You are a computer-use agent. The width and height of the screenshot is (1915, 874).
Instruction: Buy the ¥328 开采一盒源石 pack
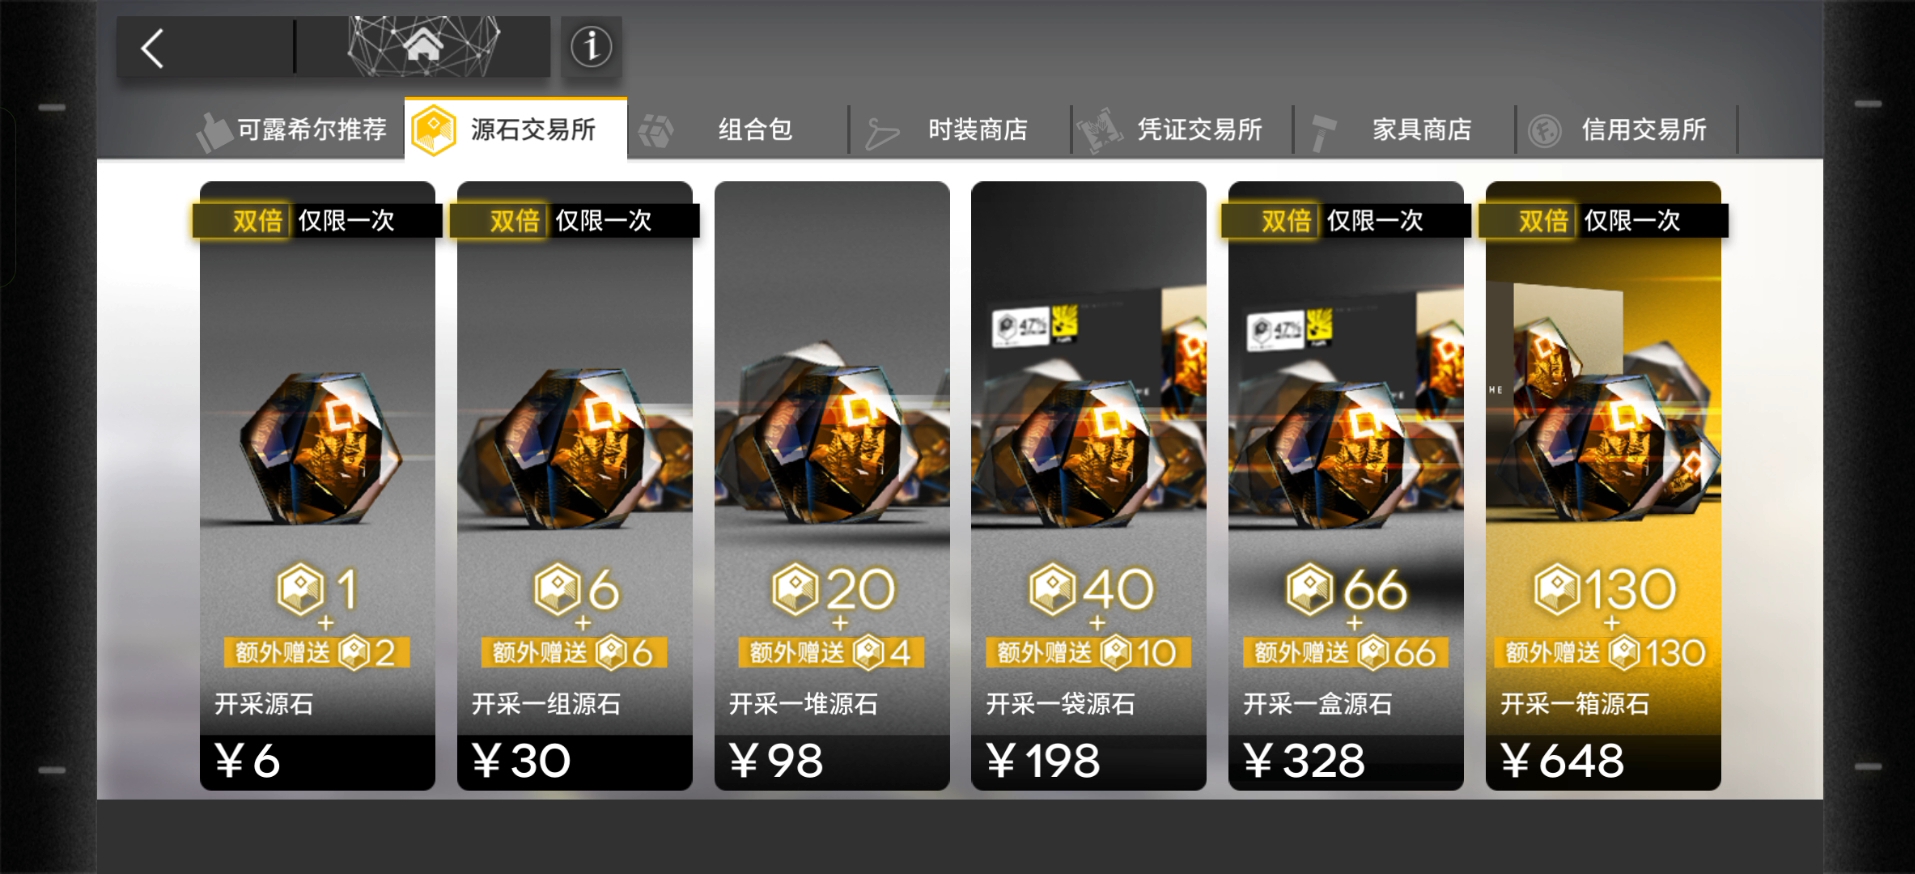pos(1346,486)
